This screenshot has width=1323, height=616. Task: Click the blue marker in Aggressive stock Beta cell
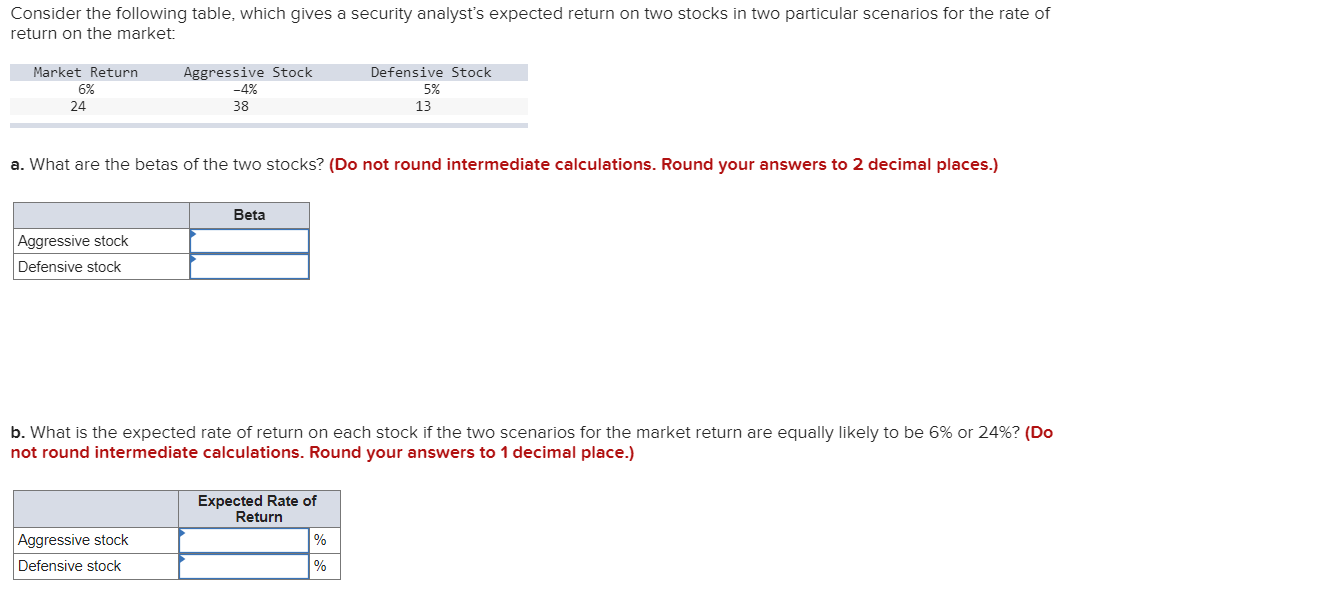pyautogui.click(x=193, y=234)
